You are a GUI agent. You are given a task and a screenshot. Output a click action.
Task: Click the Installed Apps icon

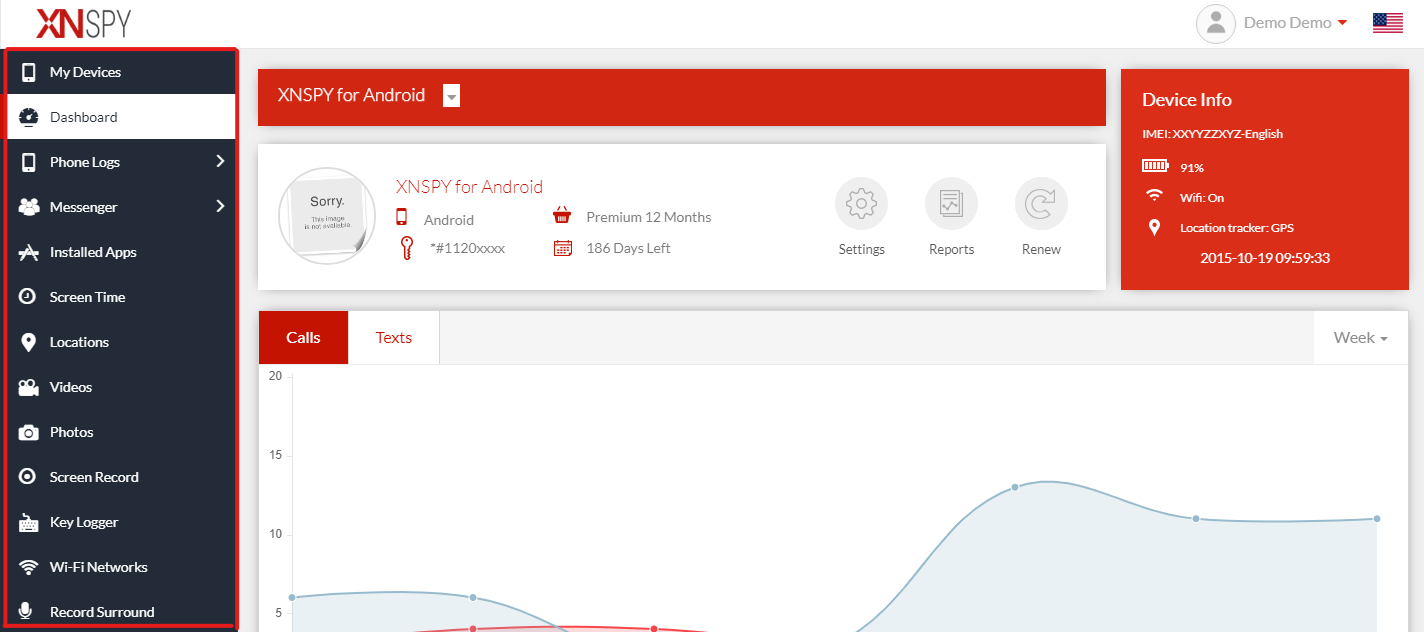29,252
